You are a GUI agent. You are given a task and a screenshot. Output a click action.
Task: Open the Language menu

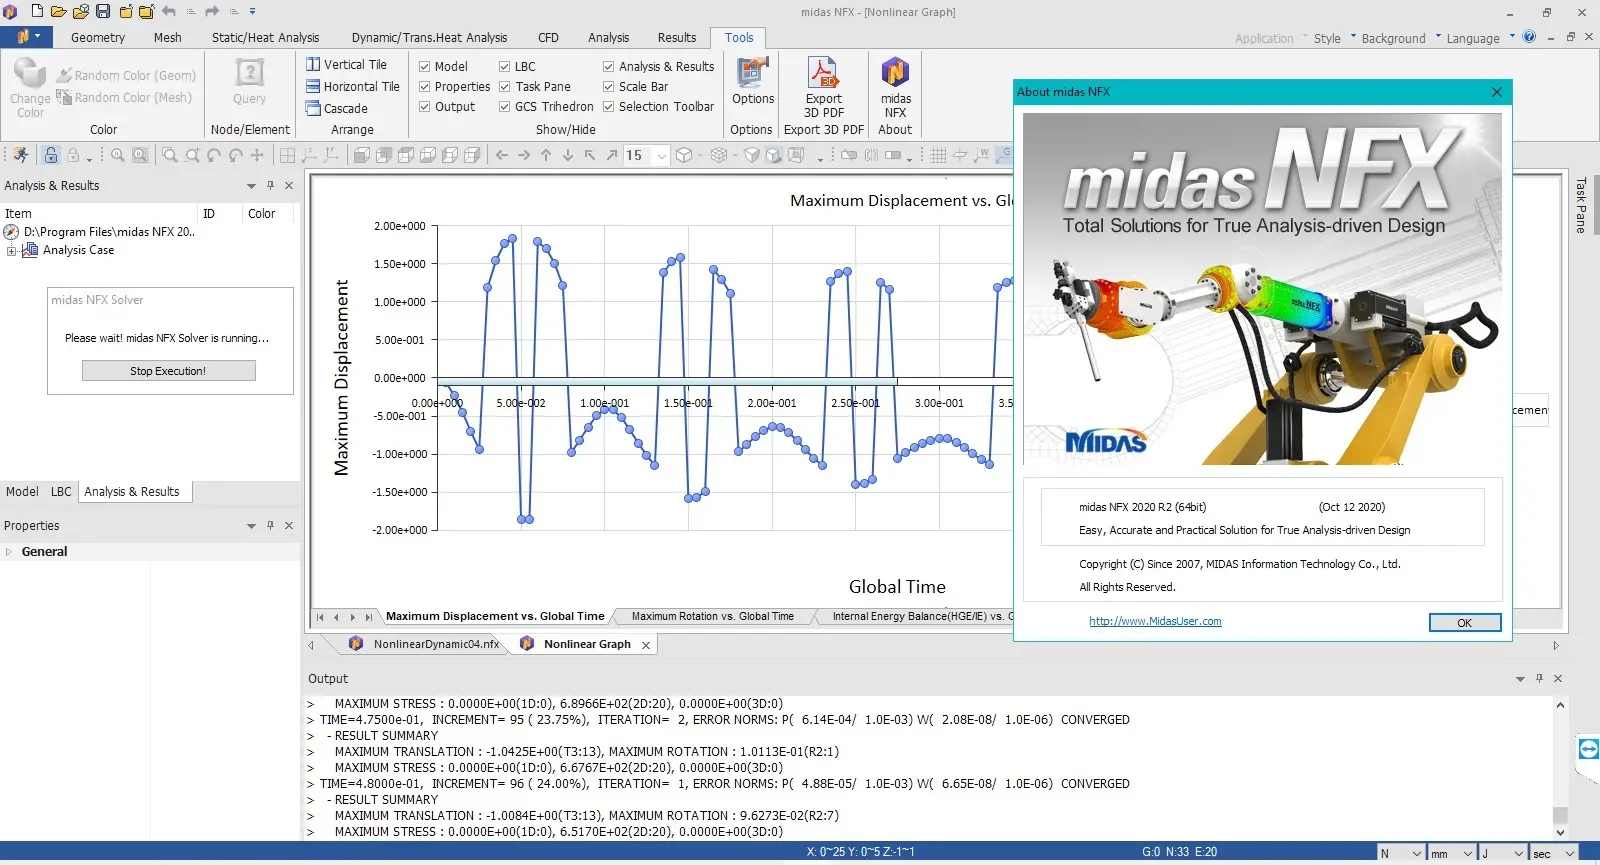point(1472,38)
